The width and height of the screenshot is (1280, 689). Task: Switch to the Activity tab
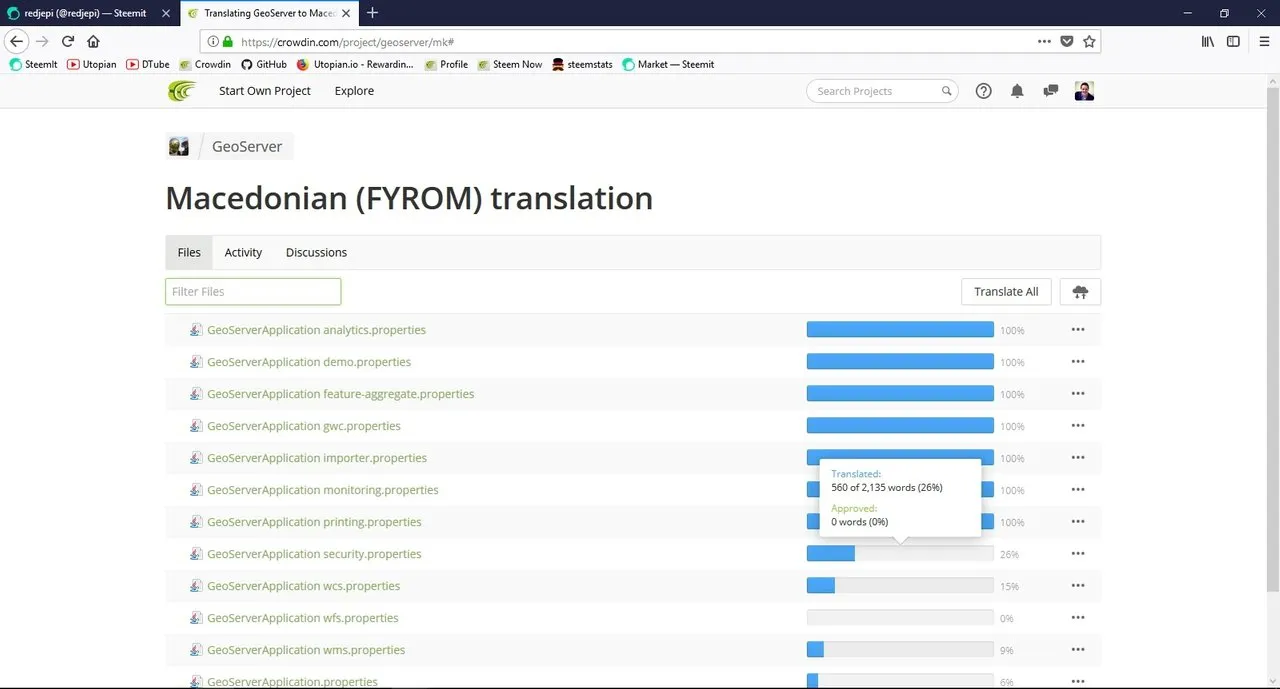pyautogui.click(x=243, y=252)
